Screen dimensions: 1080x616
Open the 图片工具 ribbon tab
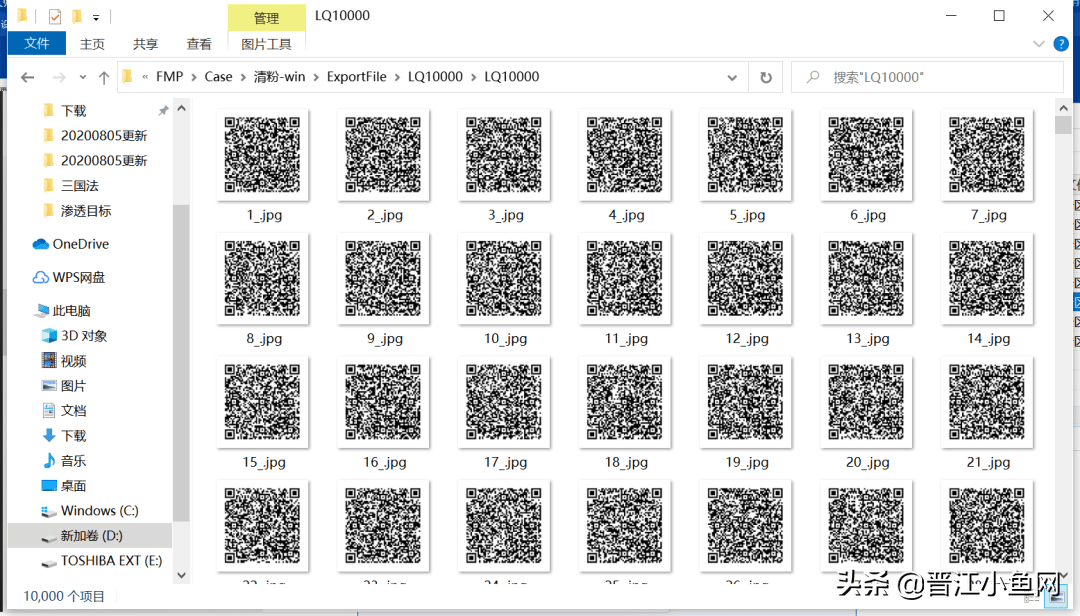pyautogui.click(x=267, y=44)
